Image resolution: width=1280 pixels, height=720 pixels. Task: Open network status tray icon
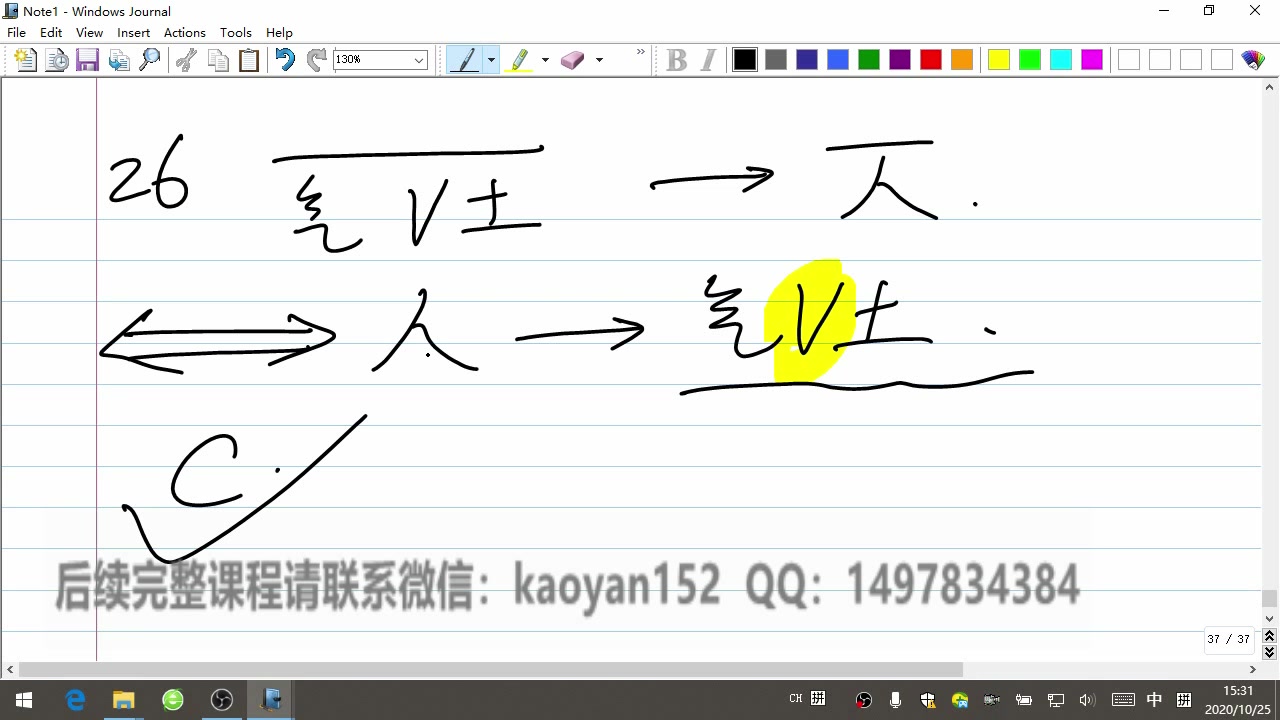pos(1056,700)
